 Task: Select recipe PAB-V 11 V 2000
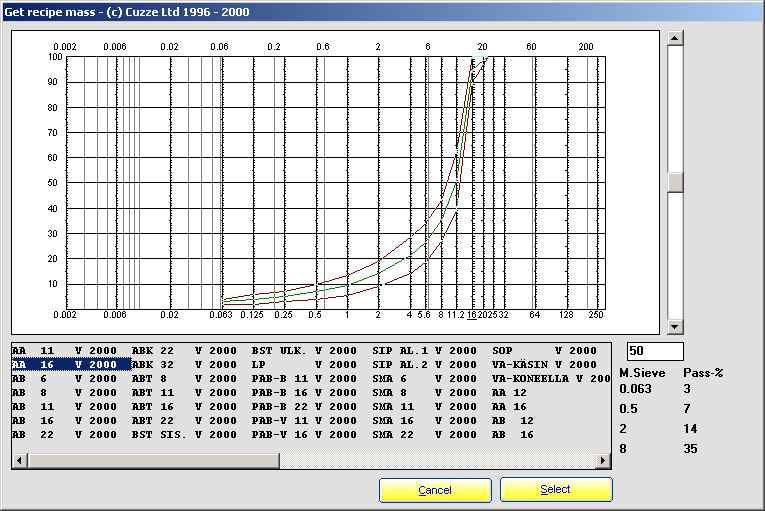click(x=304, y=421)
